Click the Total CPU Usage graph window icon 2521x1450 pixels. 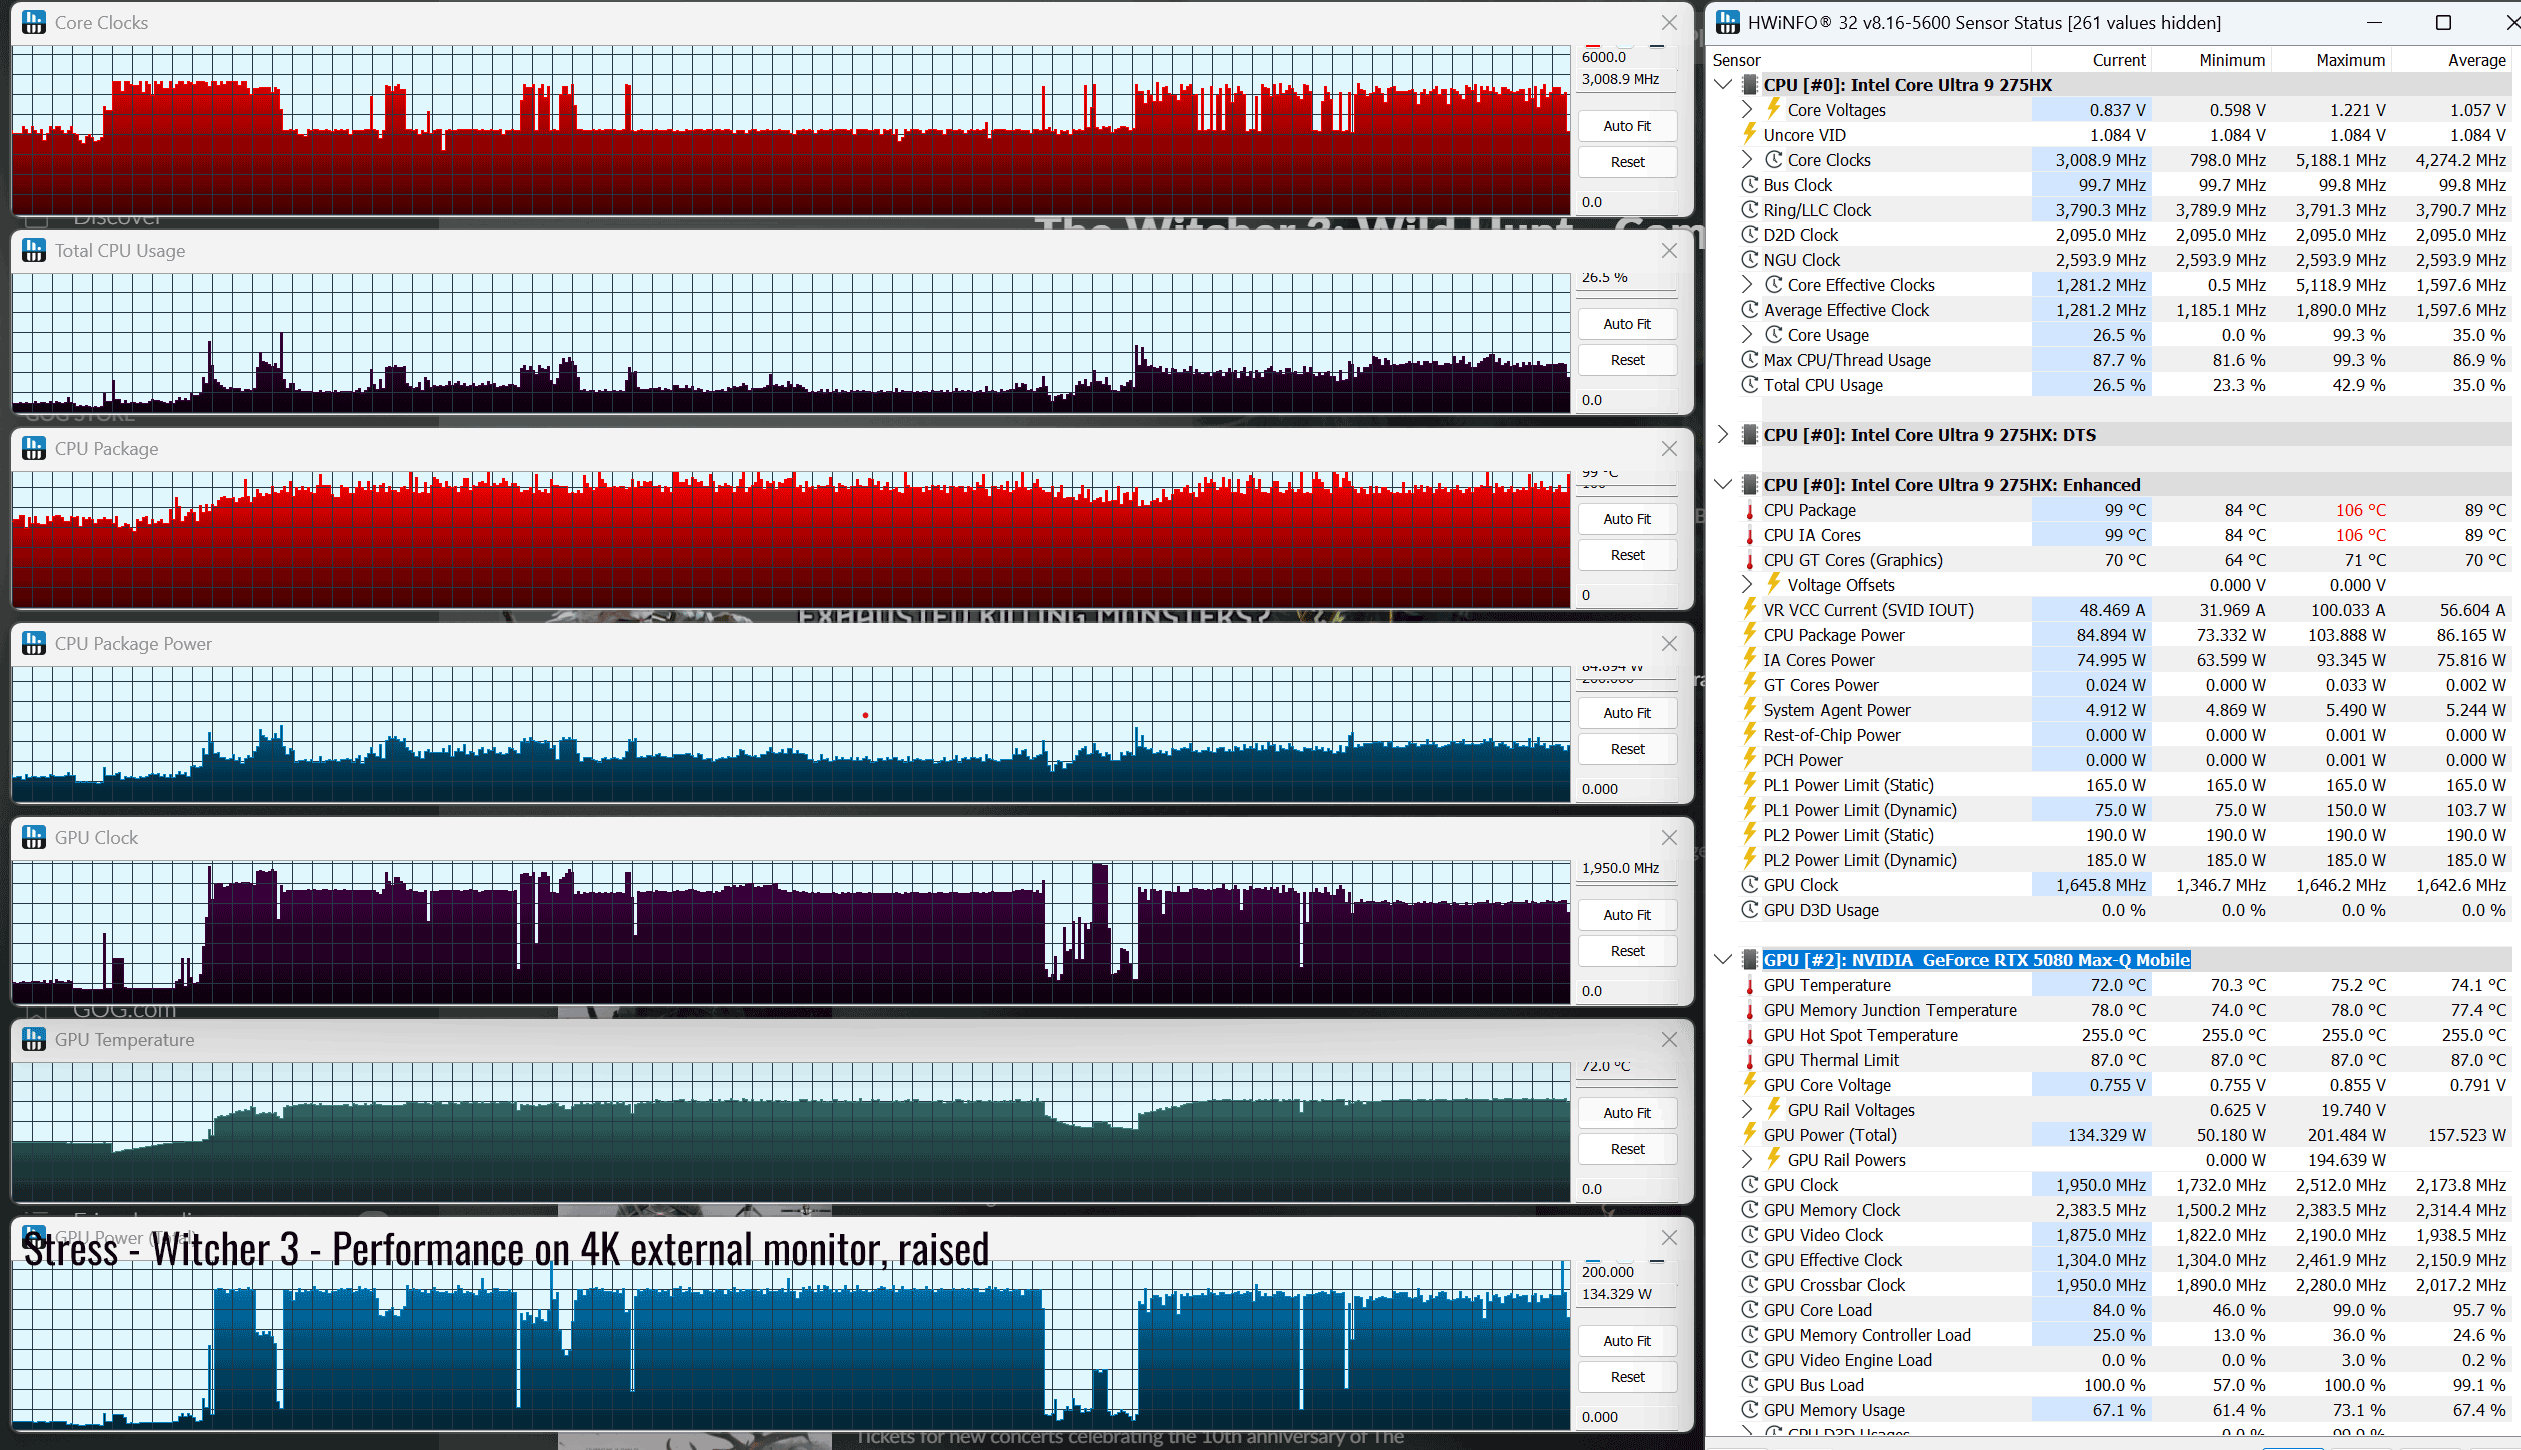(x=34, y=250)
